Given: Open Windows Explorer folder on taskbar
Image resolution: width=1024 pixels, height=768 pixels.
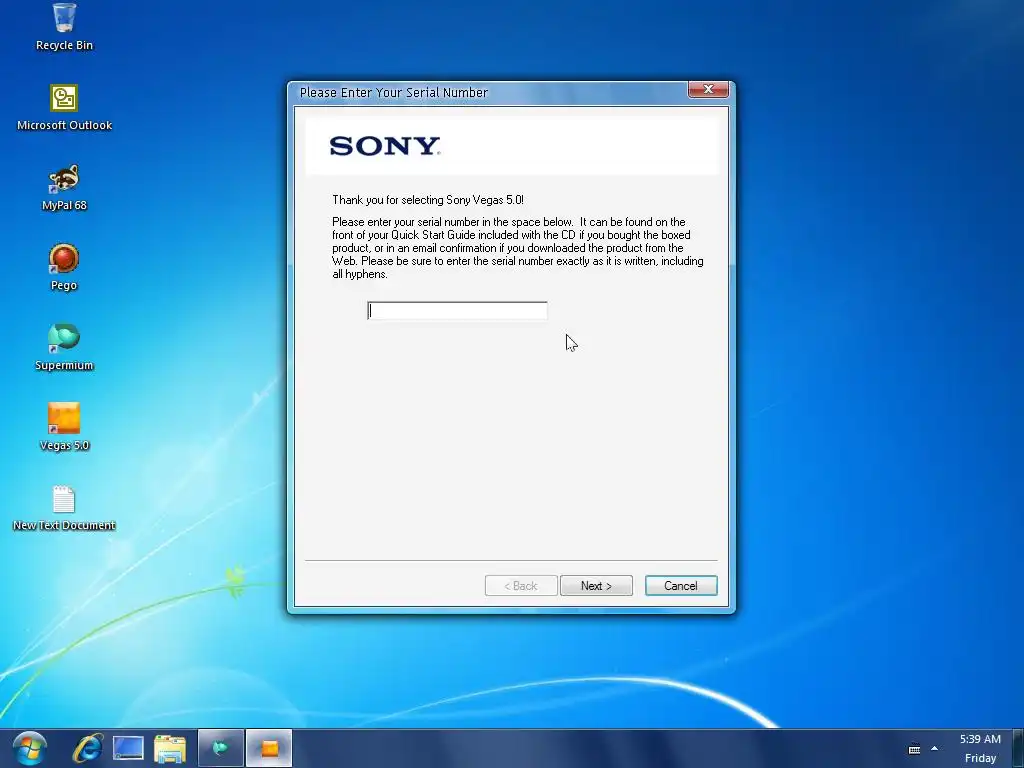Looking at the screenshot, I should [x=170, y=748].
